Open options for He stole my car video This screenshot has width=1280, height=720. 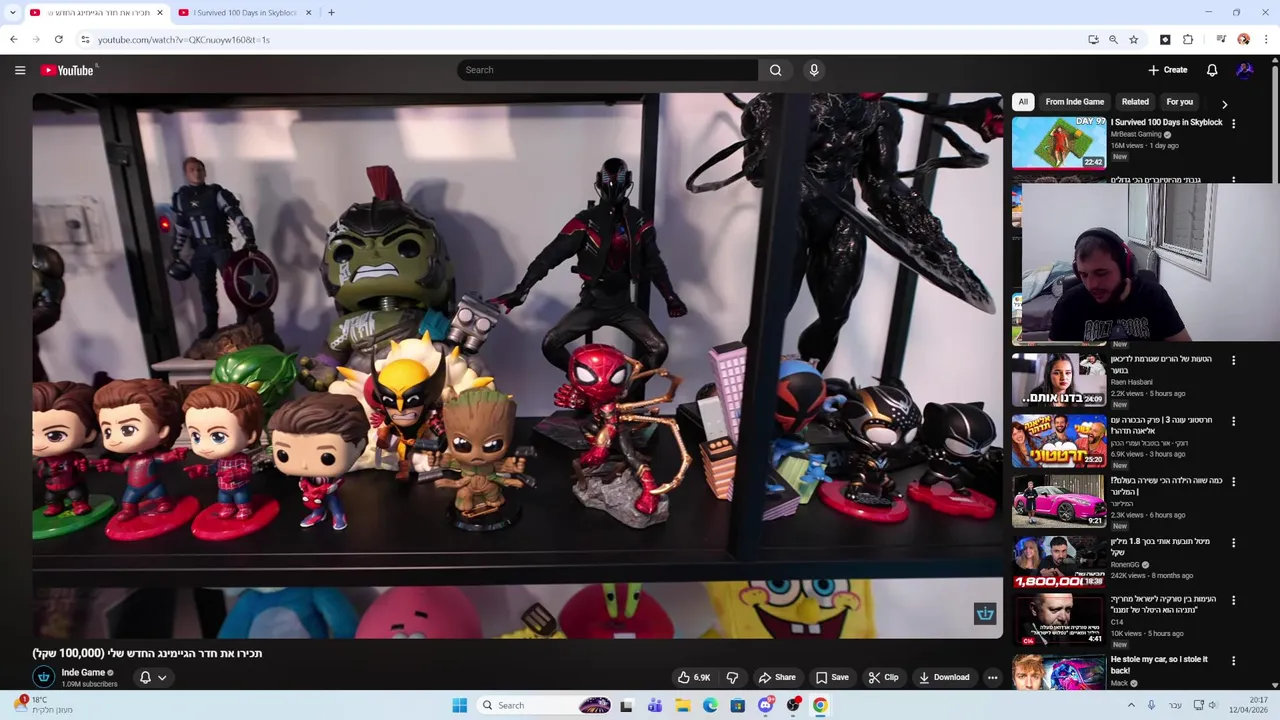pyautogui.click(x=1233, y=661)
